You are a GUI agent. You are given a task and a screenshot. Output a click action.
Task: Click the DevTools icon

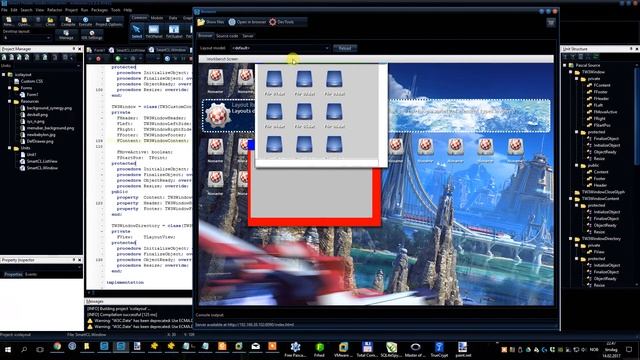pyautogui.click(x=282, y=22)
